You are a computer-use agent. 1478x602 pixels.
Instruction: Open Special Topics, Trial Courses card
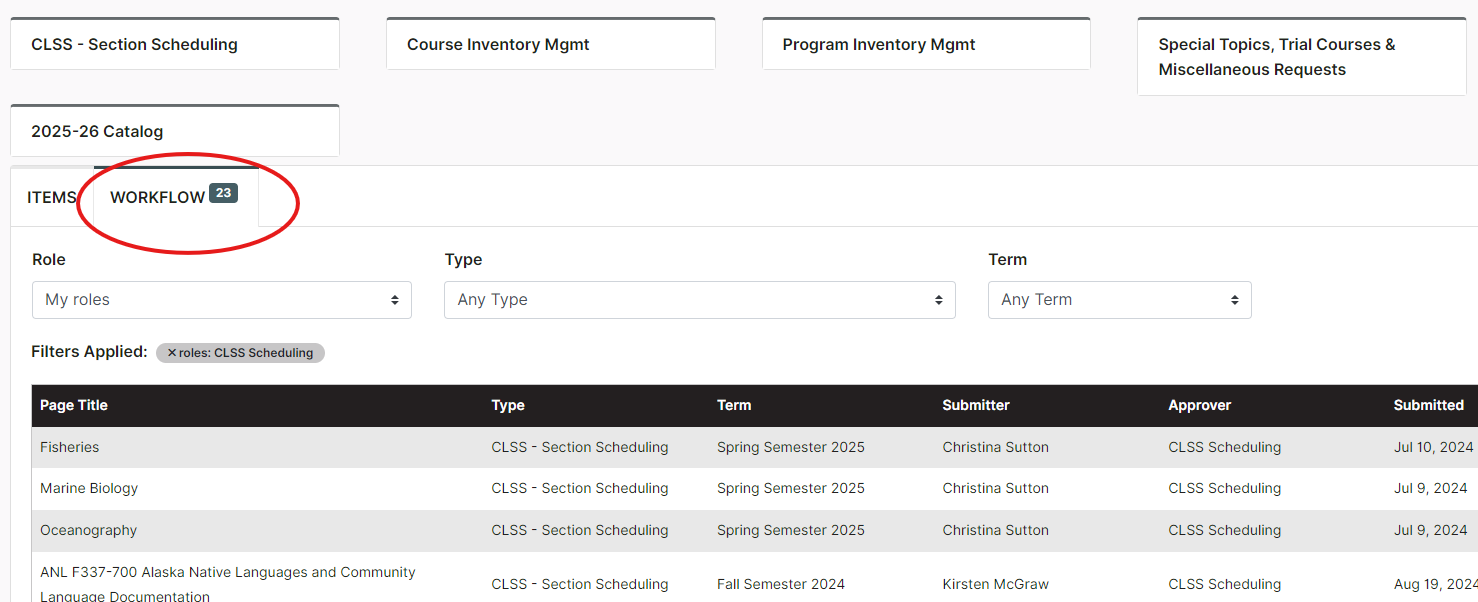[x=1301, y=57]
